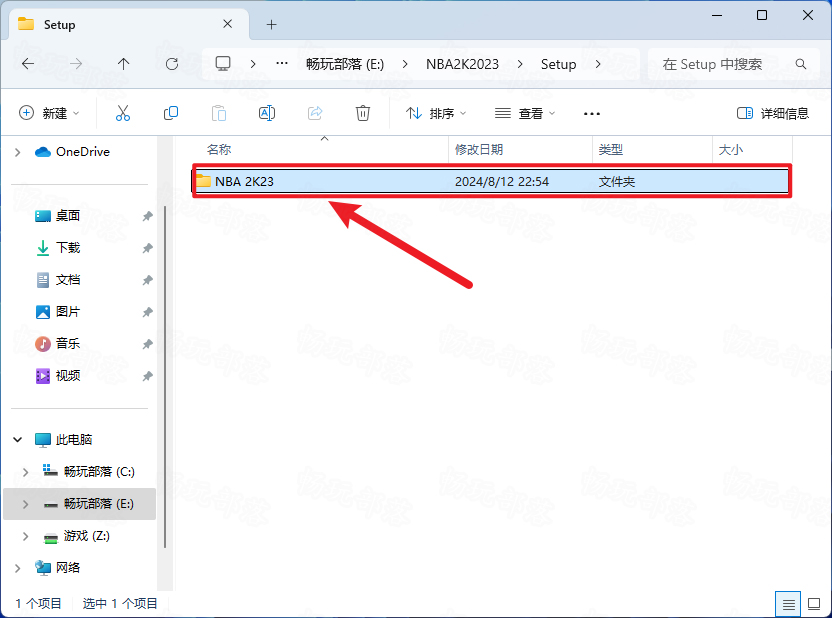The height and width of the screenshot is (618, 832).
Task: Expand chevron after the PC icon in address bar
Action: pos(253,64)
